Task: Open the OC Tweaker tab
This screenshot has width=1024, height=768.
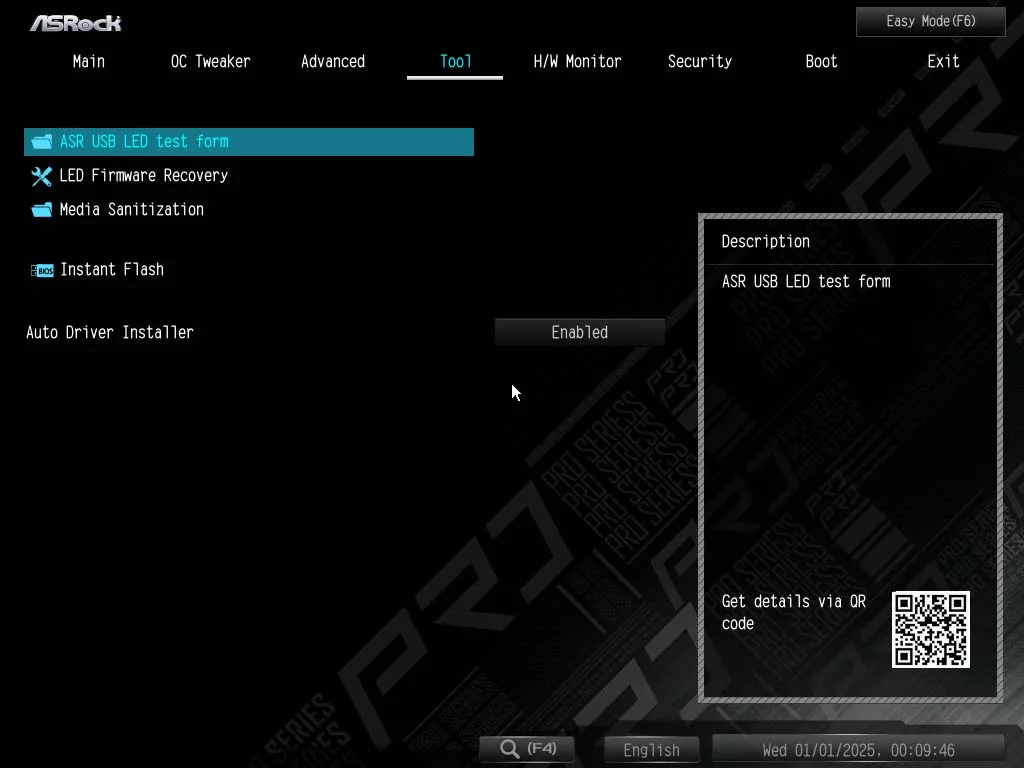Action: (x=210, y=61)
